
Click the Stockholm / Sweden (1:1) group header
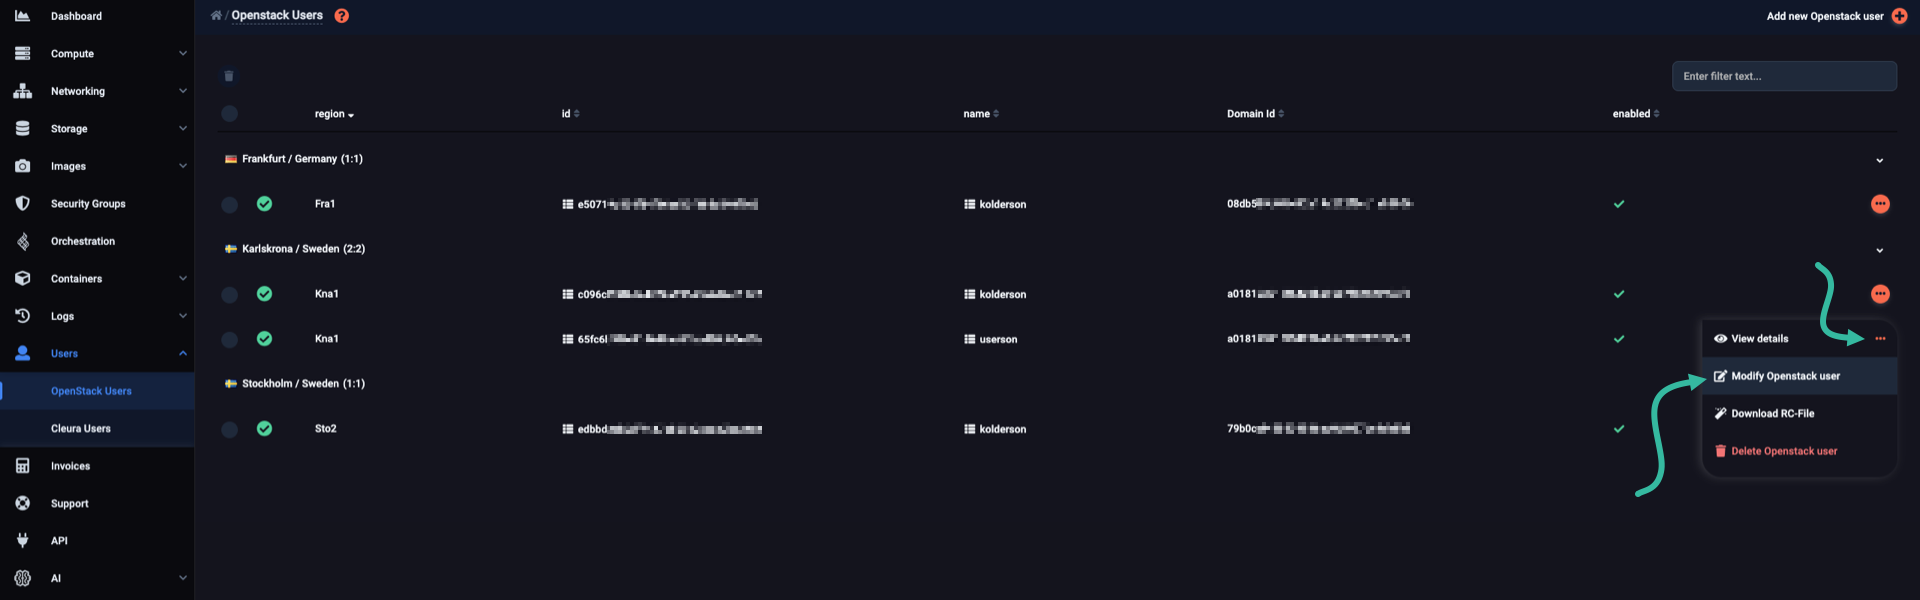click(303, 384)
